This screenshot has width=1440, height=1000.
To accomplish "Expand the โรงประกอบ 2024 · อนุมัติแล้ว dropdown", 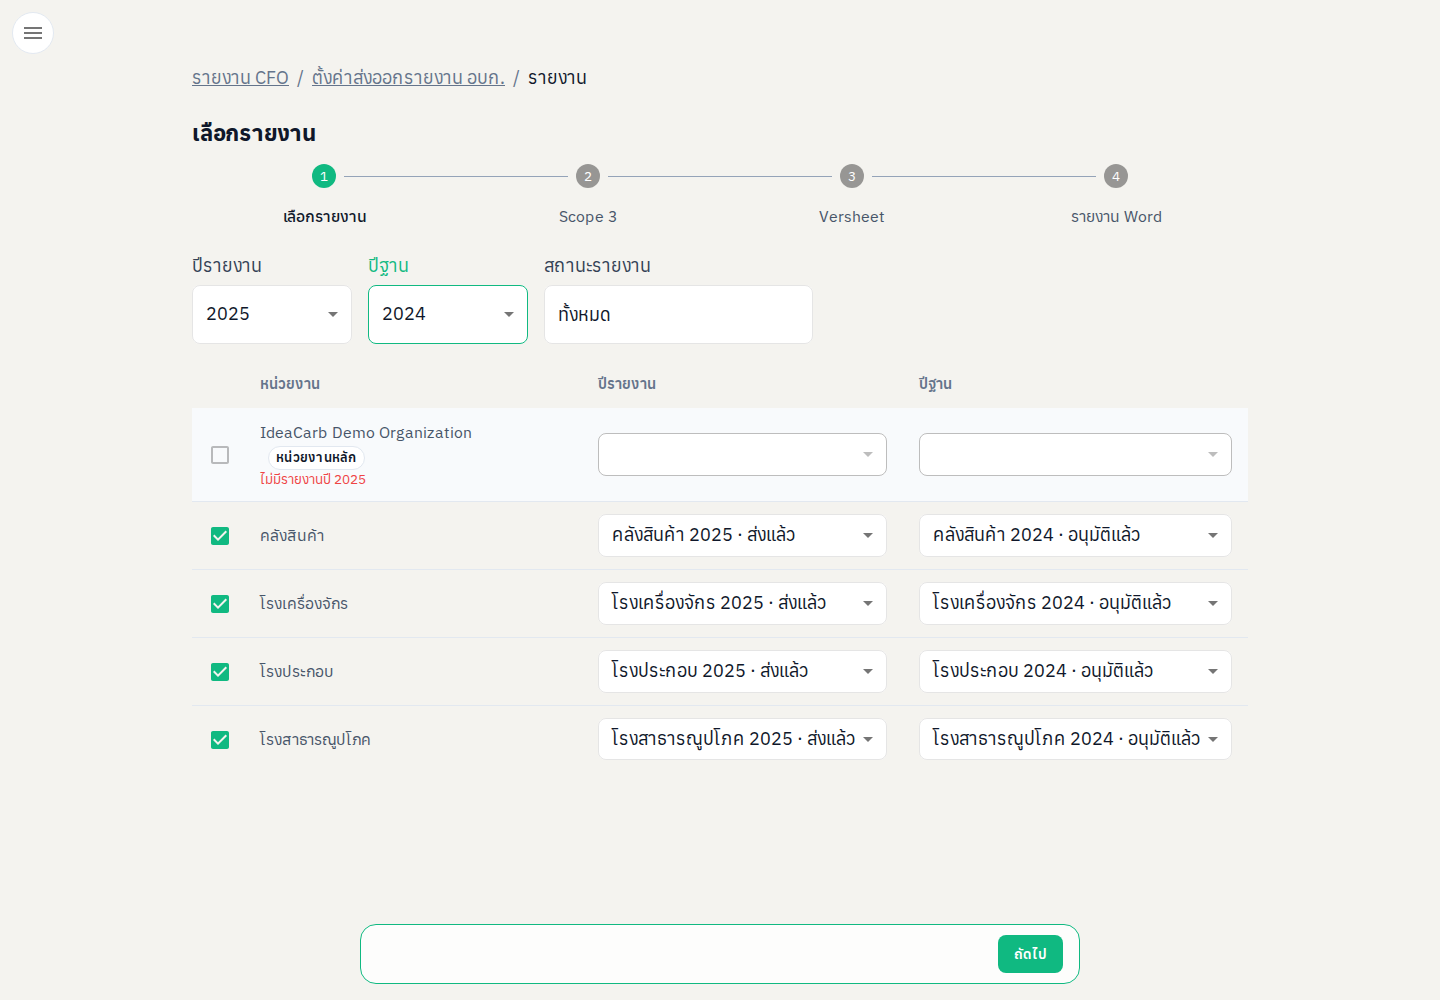I will pyautogui.click(x=1075, y=671).
